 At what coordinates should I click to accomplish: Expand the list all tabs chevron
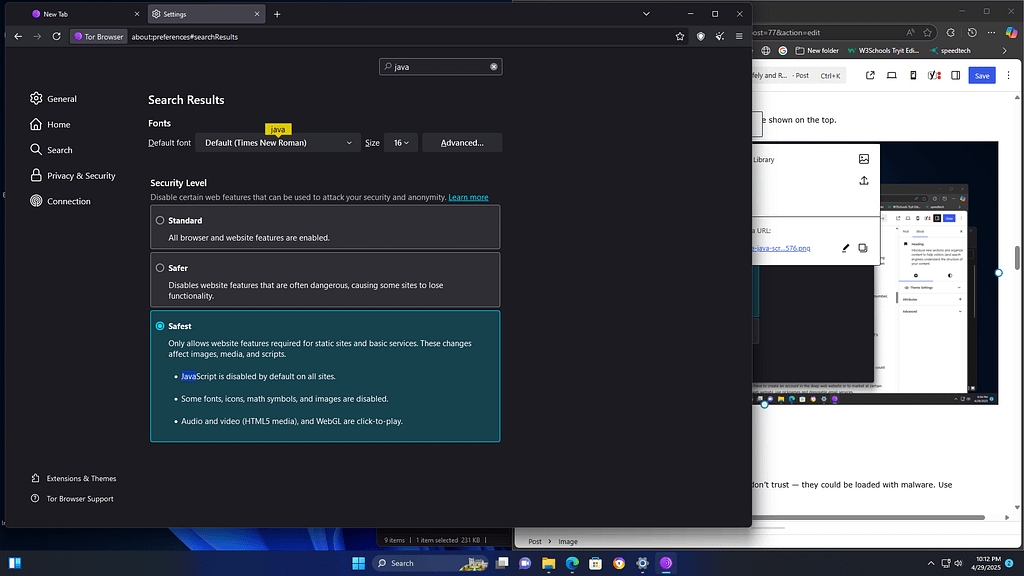646,14
